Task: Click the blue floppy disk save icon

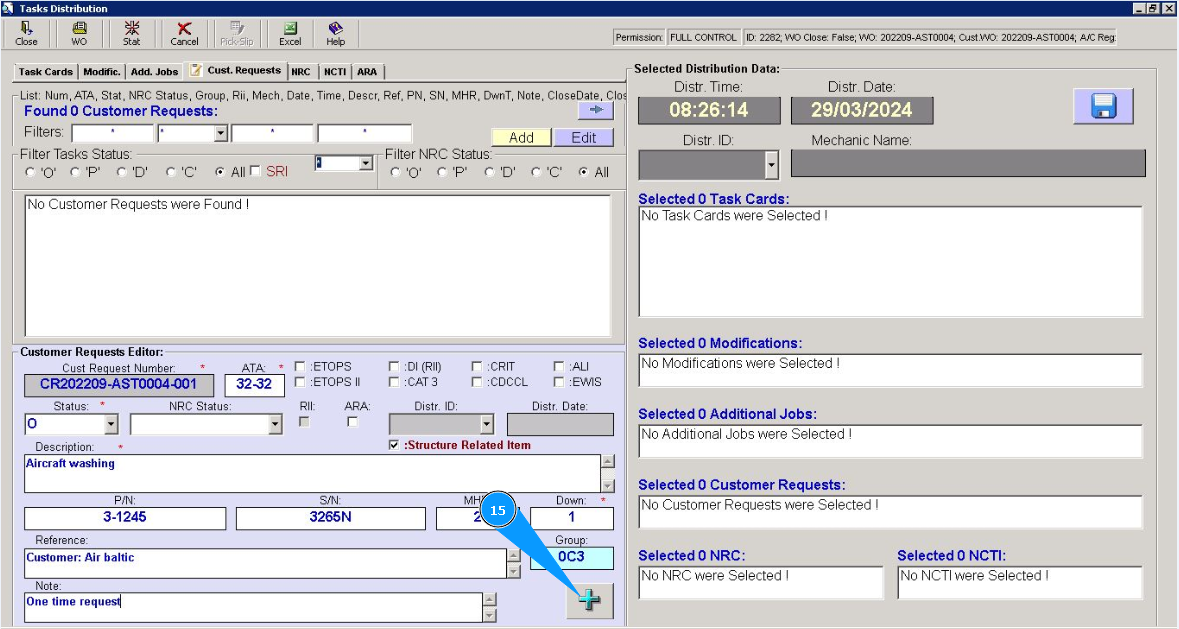Action: (x=1102, y=106)
